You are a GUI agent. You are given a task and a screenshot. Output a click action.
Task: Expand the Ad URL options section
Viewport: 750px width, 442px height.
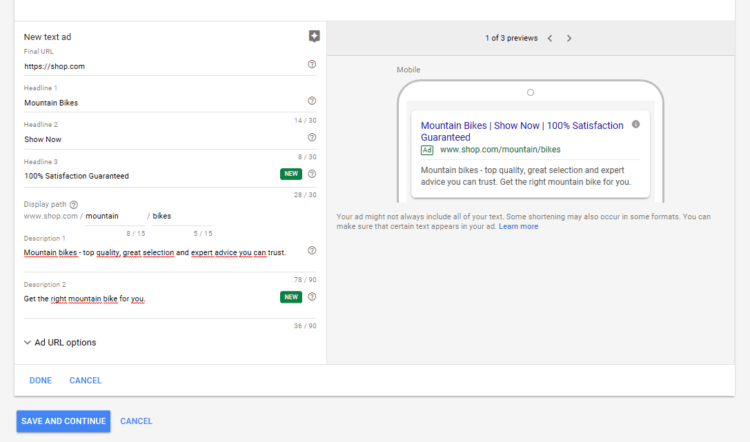coord(60,343)
